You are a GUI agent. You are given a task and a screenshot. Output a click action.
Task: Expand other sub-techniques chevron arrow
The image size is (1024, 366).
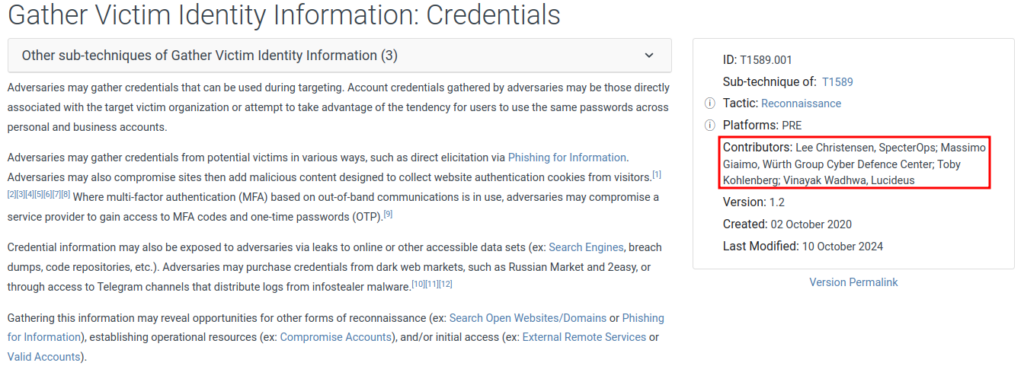click(x=648, y=56)
